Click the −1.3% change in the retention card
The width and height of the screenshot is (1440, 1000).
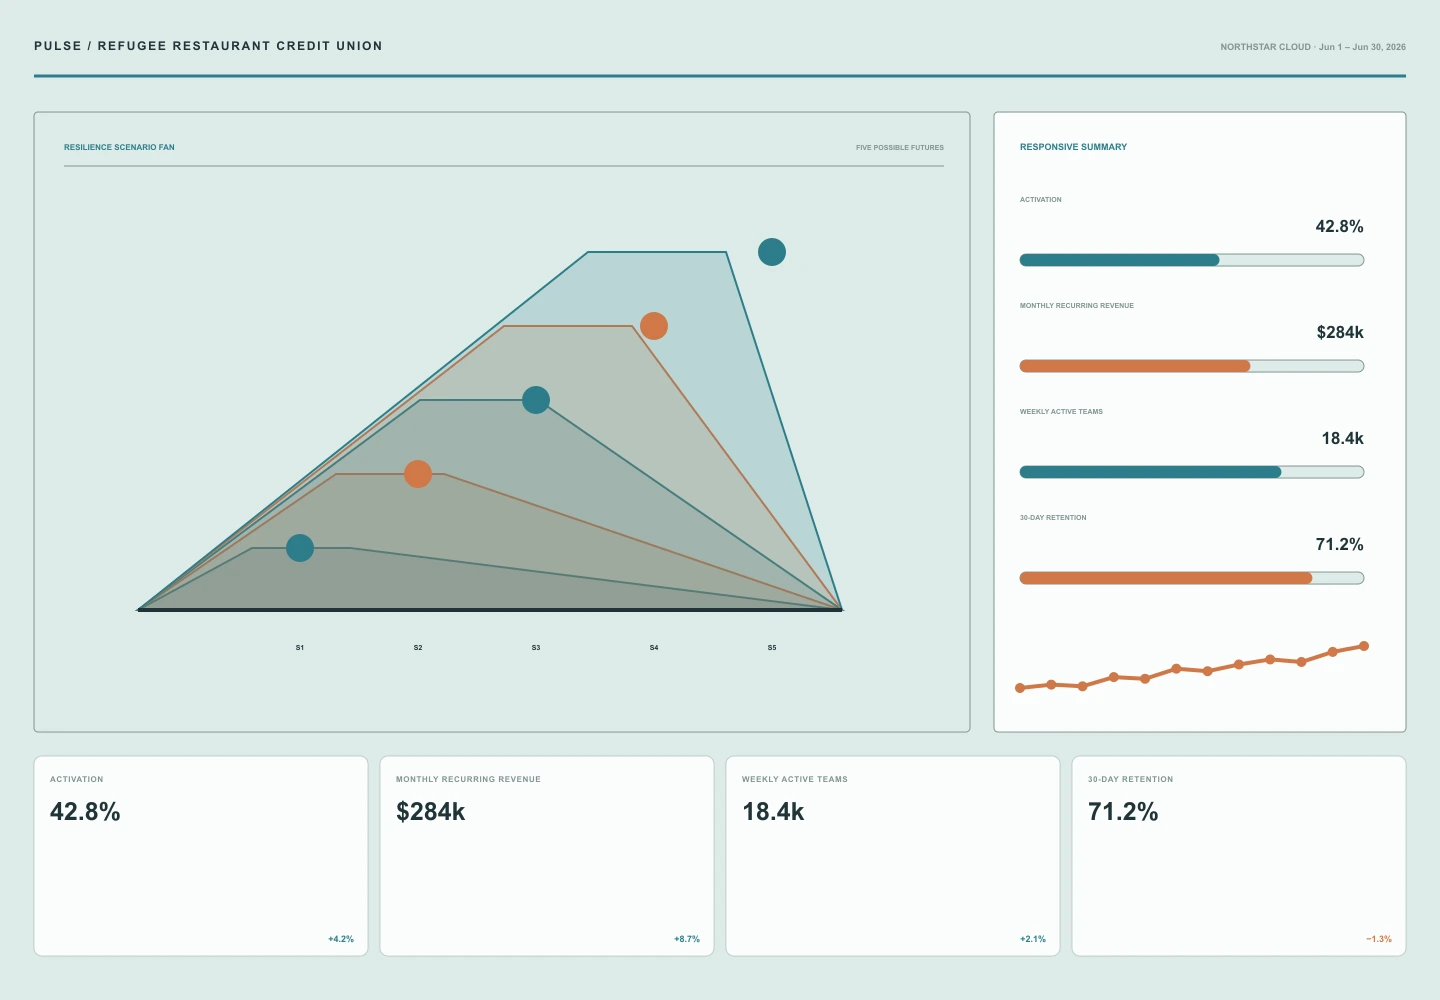click(1379, 939)
